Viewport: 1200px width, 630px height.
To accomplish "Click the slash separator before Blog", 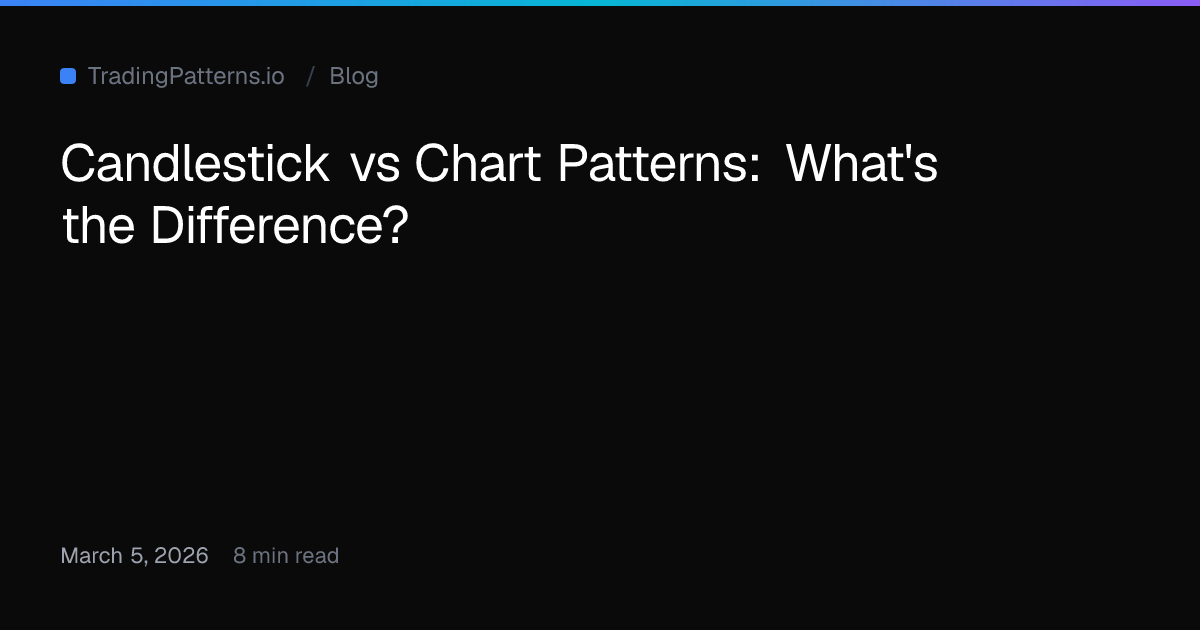I will coord(311,76).
